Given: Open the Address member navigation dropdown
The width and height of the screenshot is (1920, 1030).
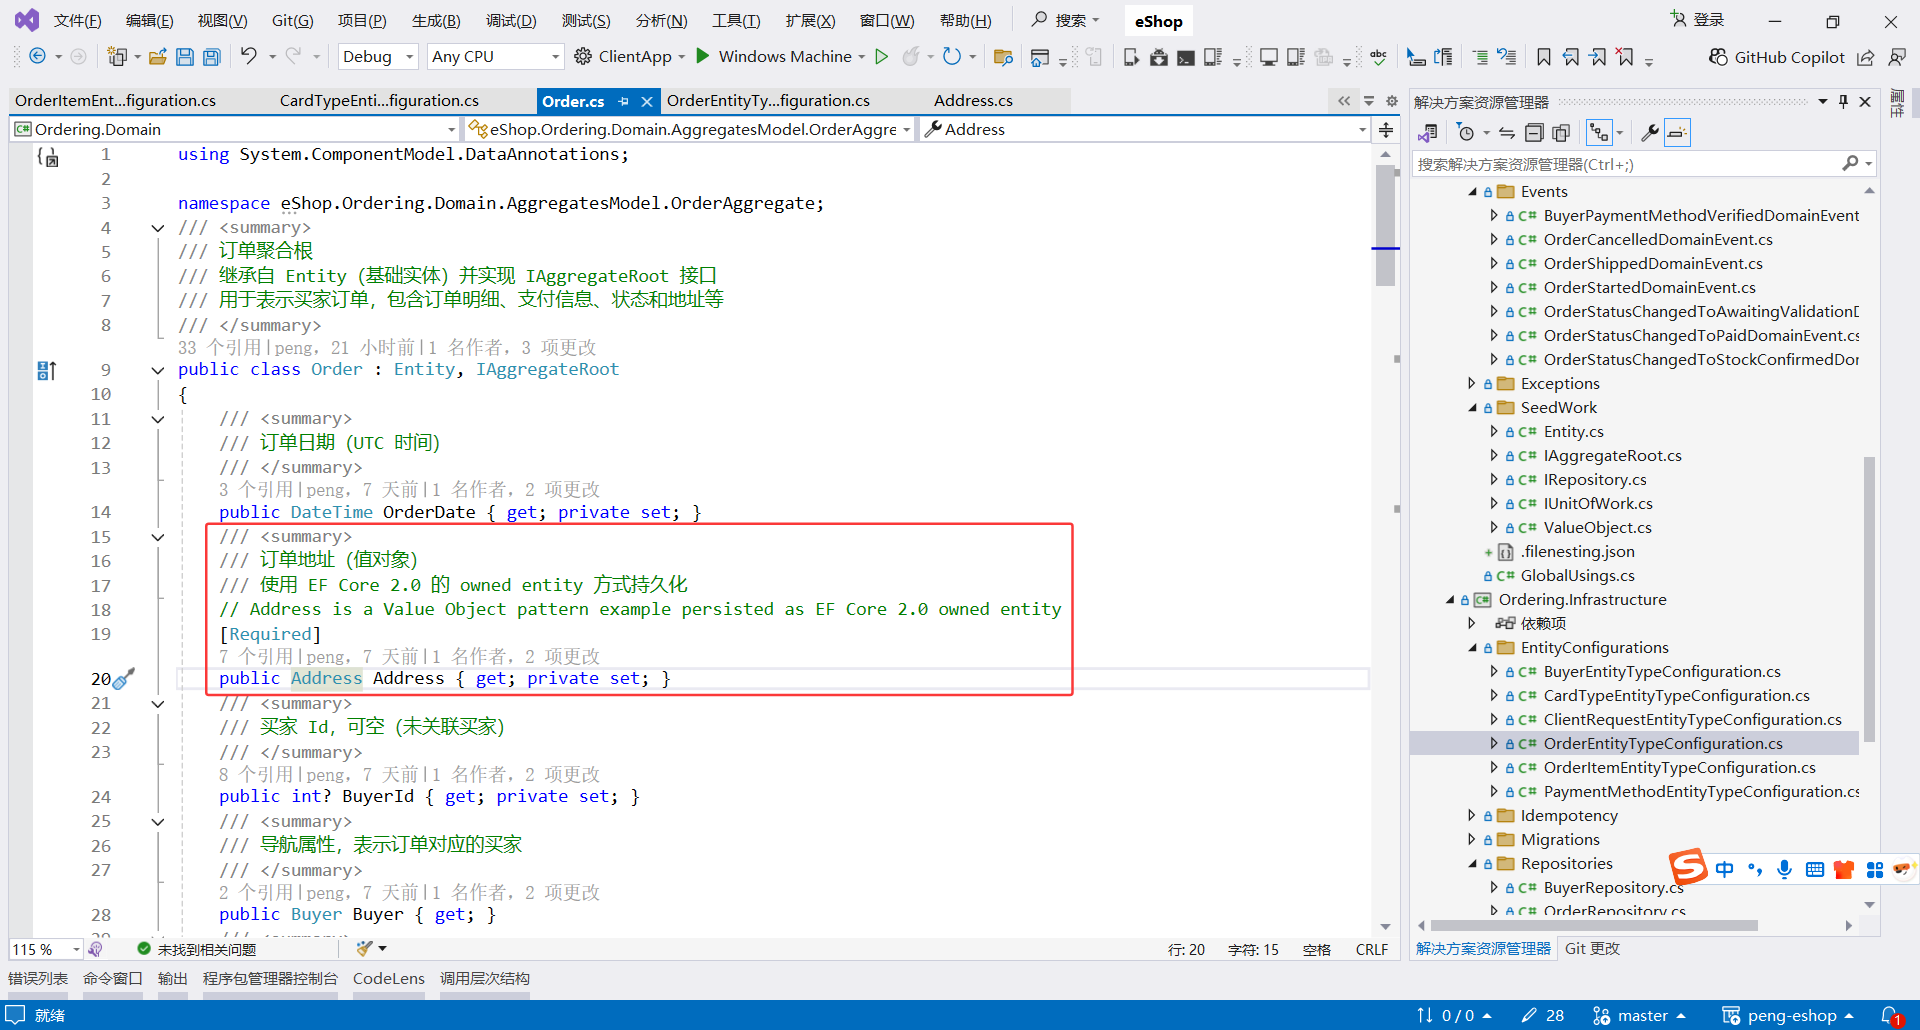Looking at the screenshot, I should [1144, 129].
